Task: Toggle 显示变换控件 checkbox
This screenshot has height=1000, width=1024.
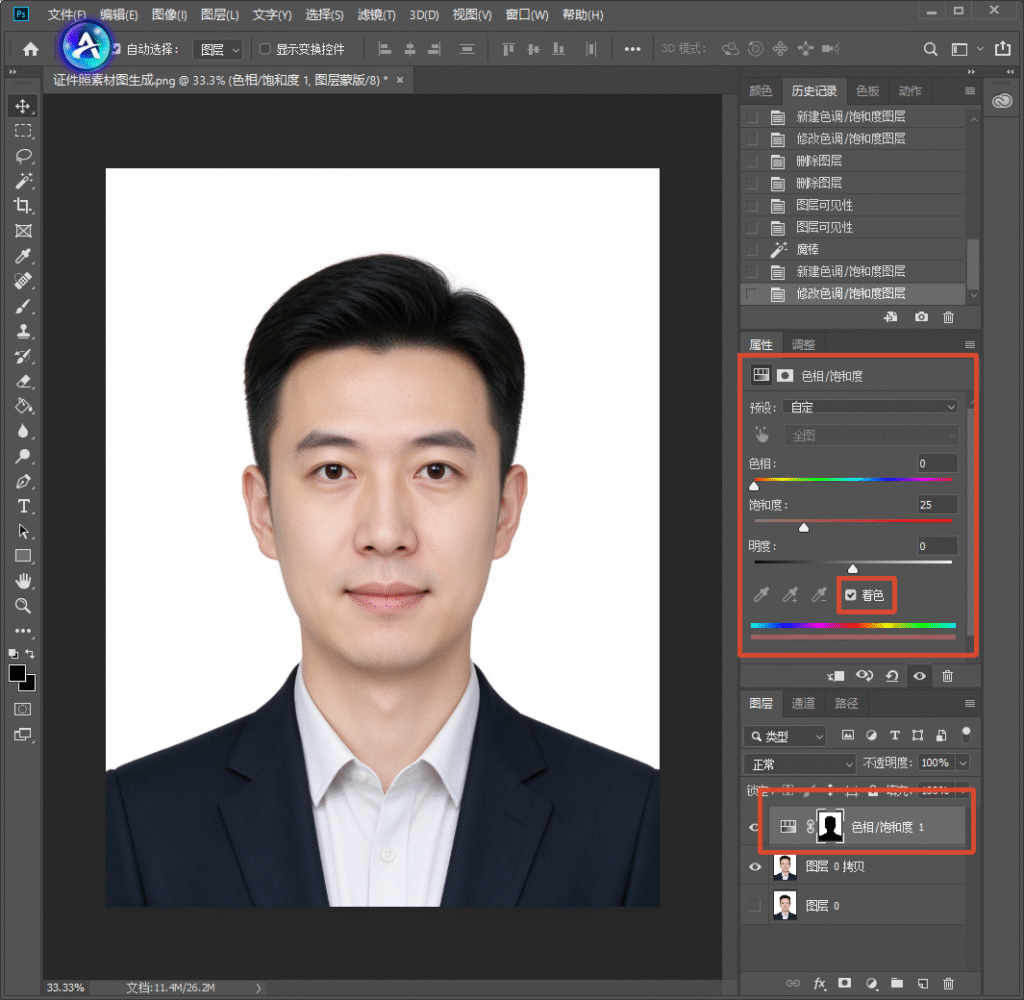Action: pos(265,49)
